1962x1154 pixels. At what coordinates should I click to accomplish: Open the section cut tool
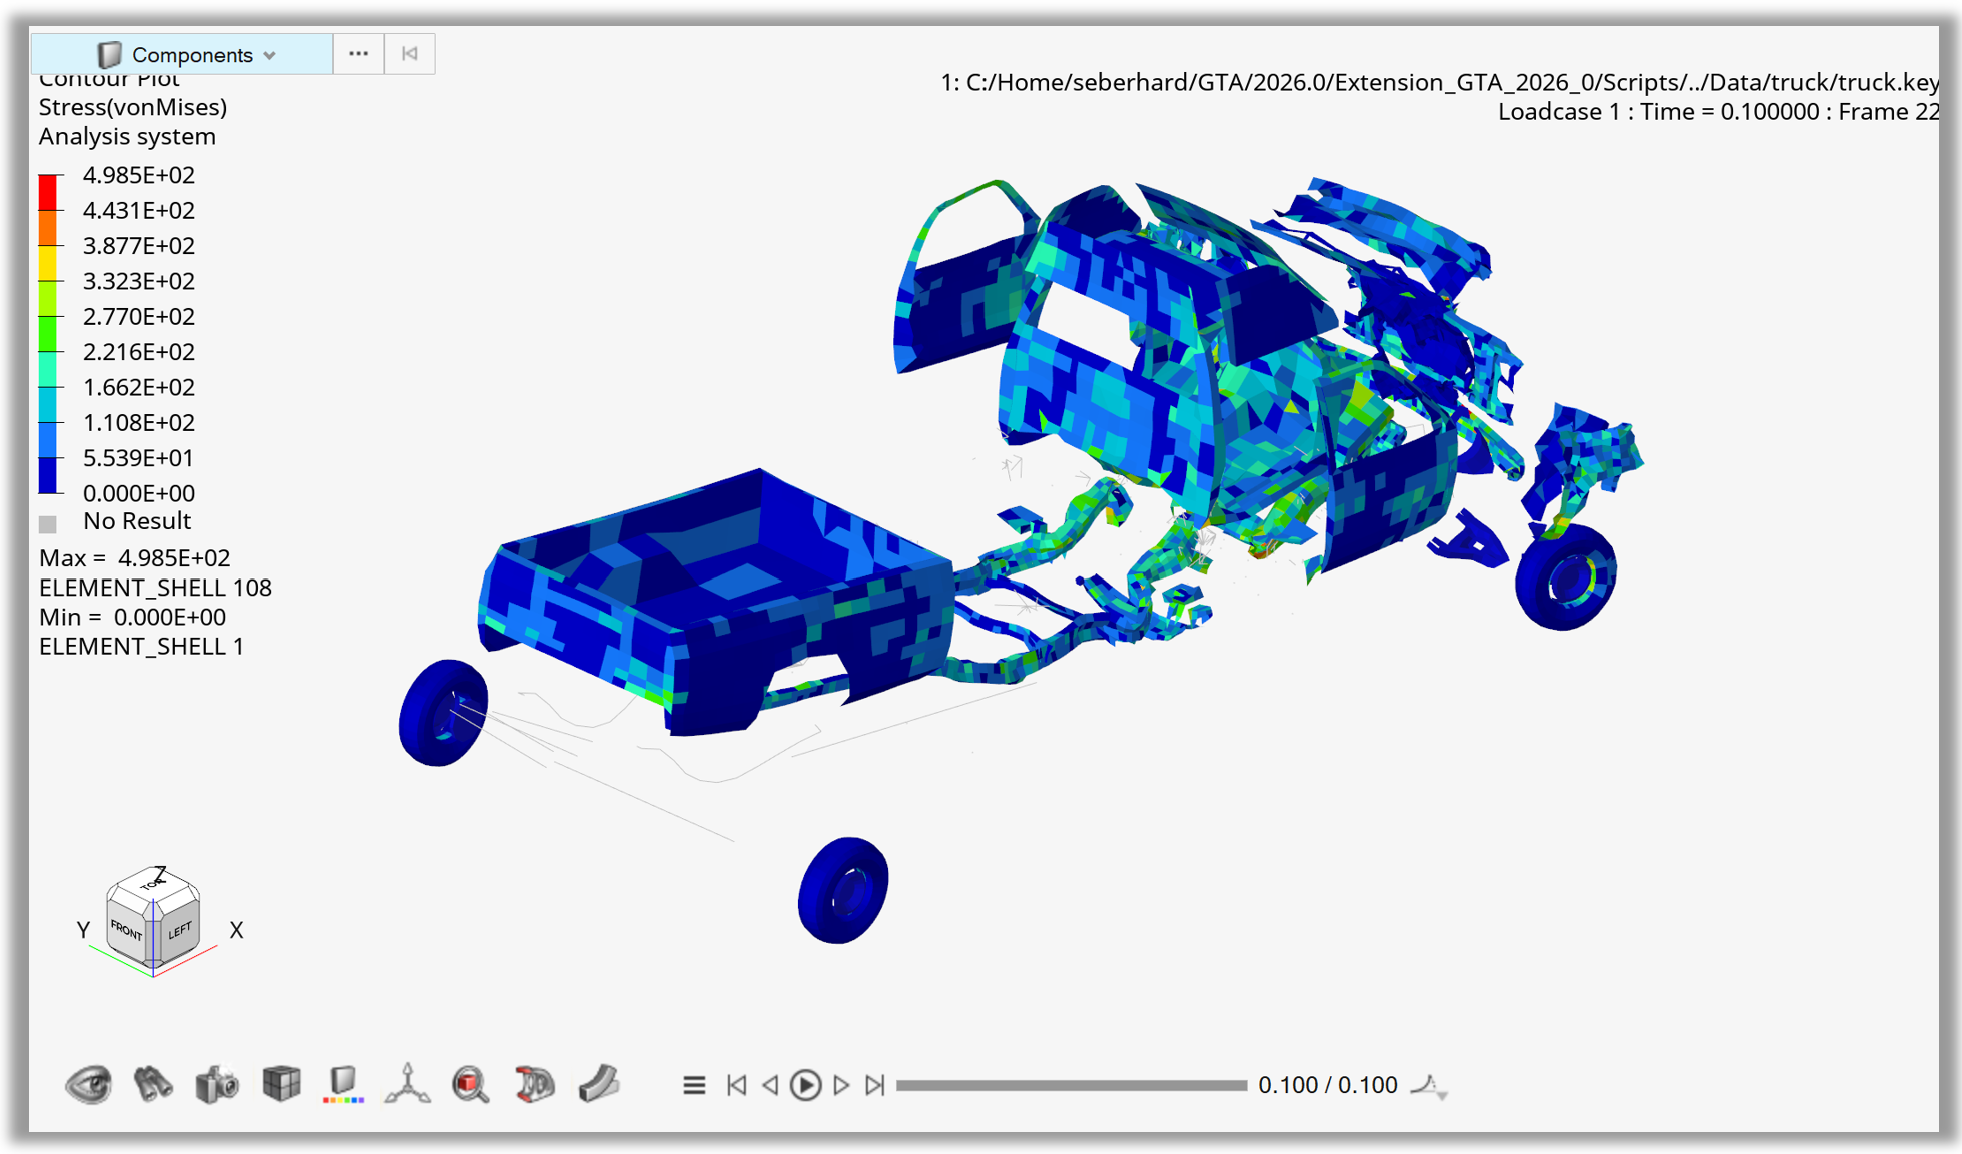(x=534, y=1084)
